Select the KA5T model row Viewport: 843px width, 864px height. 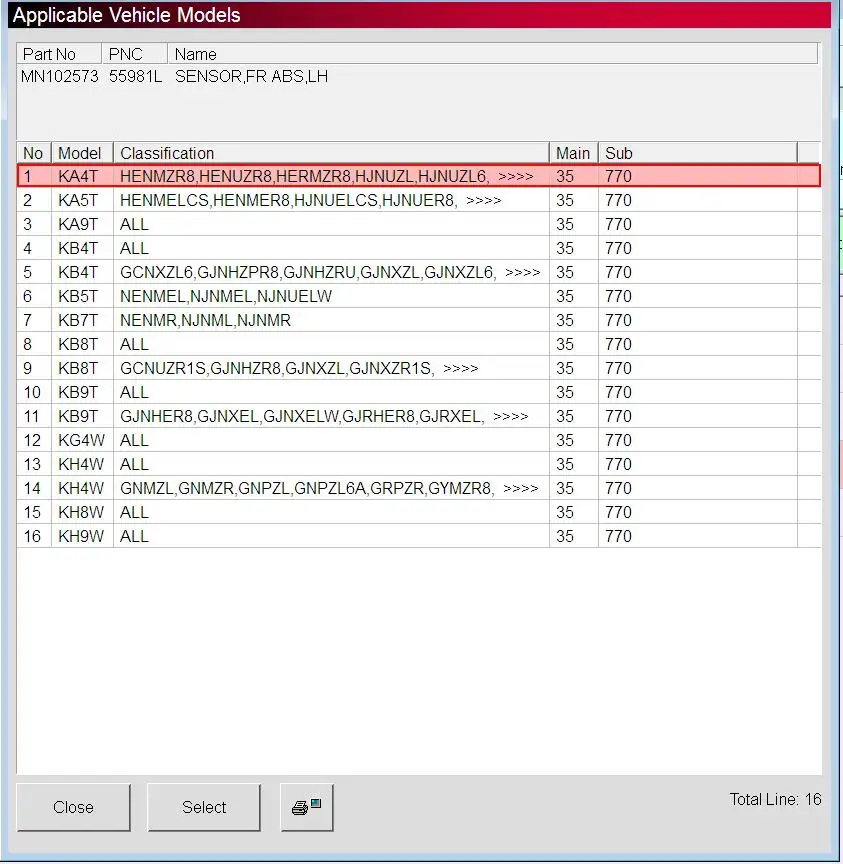419,200
